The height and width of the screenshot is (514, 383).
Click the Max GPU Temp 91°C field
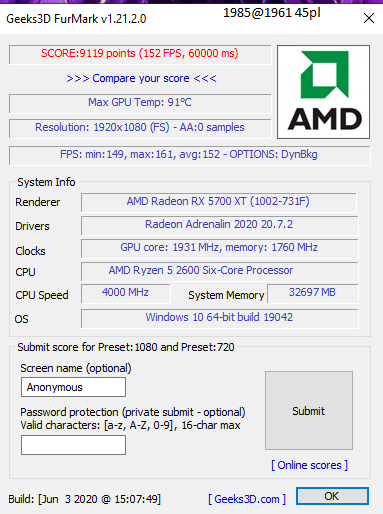point(140,103)
